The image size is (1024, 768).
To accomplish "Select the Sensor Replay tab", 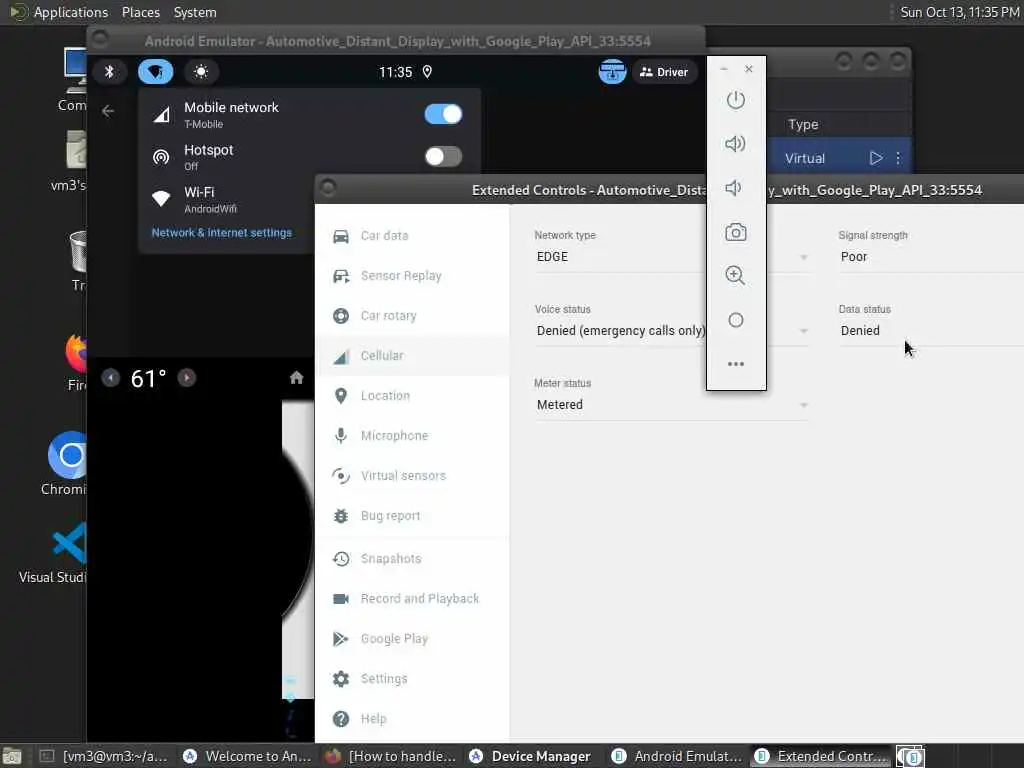I will 412,276.
